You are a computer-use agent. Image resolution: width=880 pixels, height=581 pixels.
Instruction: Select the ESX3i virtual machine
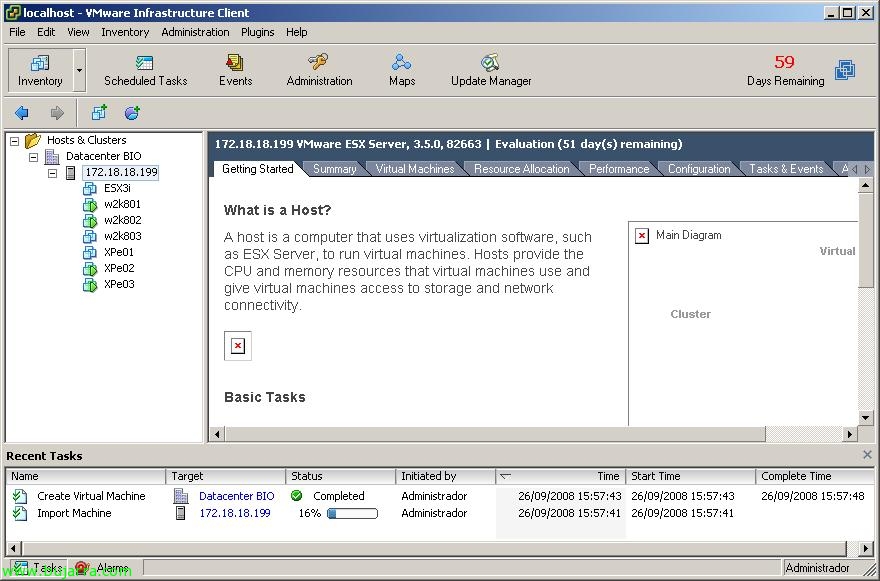117,188
